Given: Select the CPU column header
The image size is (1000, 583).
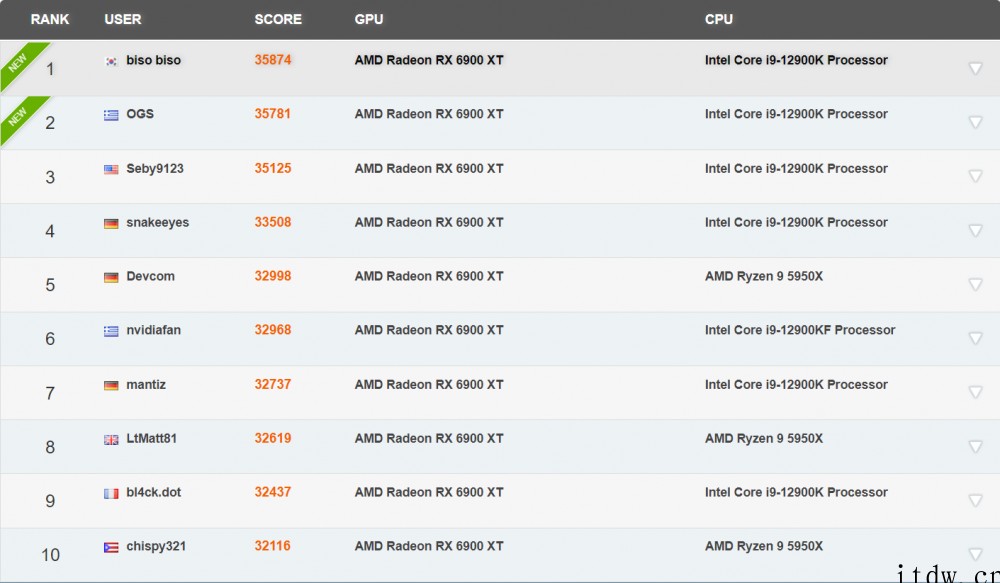Looking at the screenshot, I should 719,19.
